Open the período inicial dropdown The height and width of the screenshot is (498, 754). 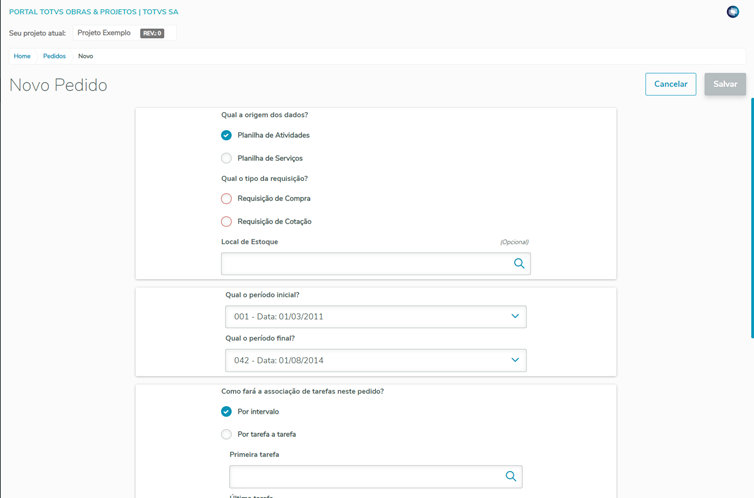click(375, 316)
